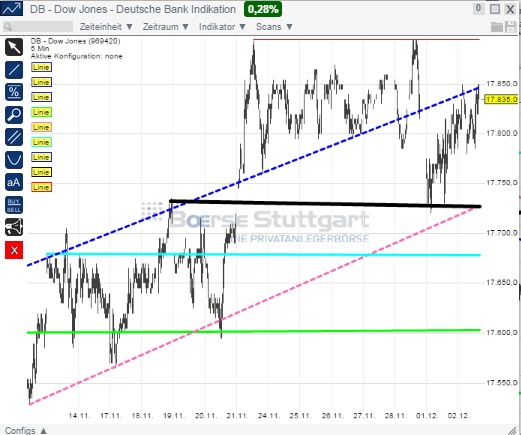
Task: Open the Zeitraum dropdown
Action: [166, 27]
